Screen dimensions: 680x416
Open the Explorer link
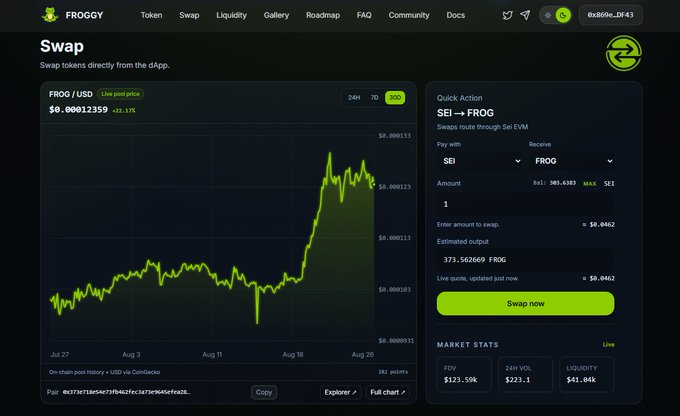[x=340, y=392]
